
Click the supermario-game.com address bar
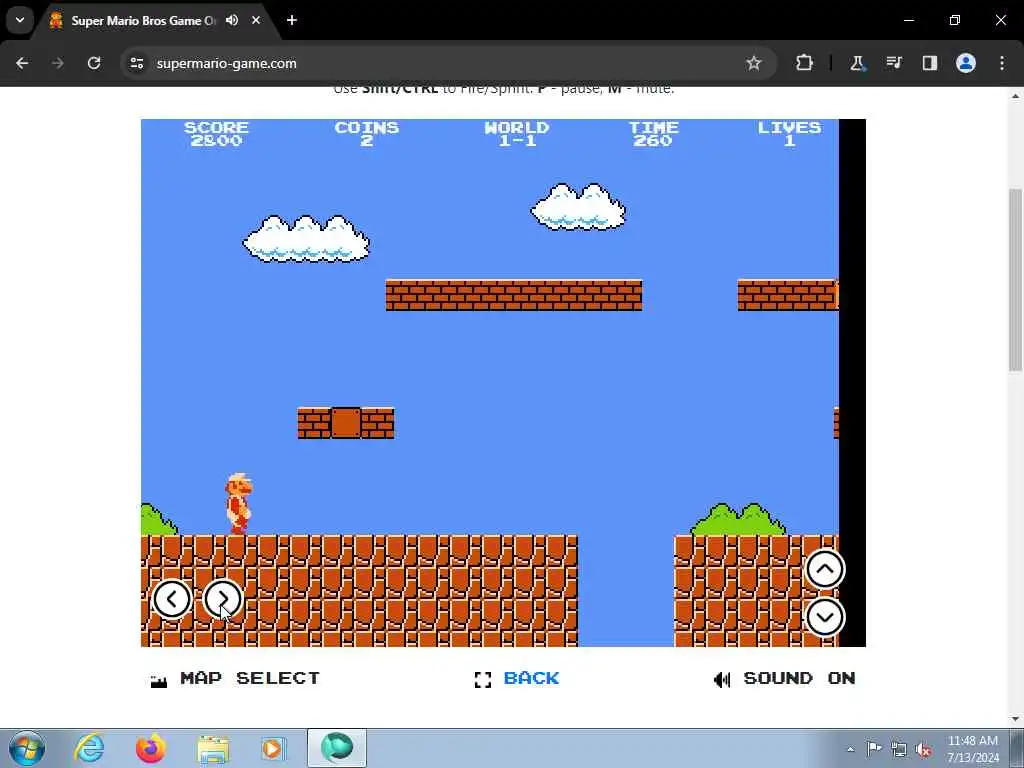pyautogui.click(x=449, y=63)
